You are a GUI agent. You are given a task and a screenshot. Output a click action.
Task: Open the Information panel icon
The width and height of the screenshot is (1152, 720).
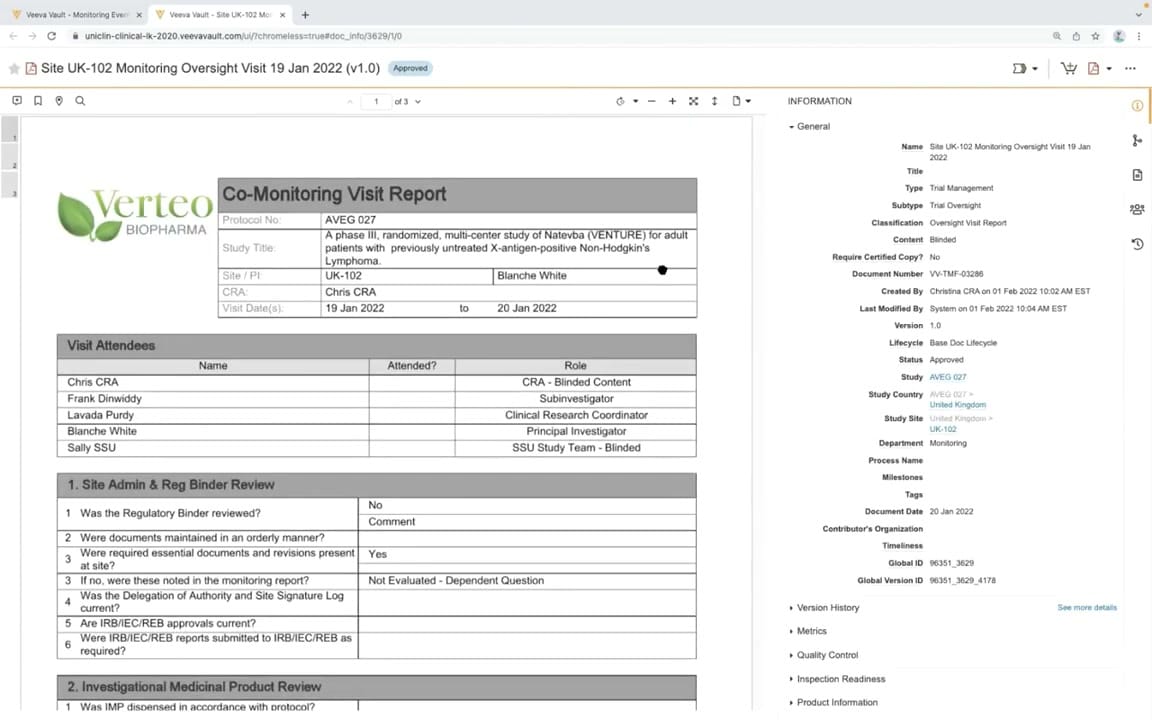[1137, 106]
